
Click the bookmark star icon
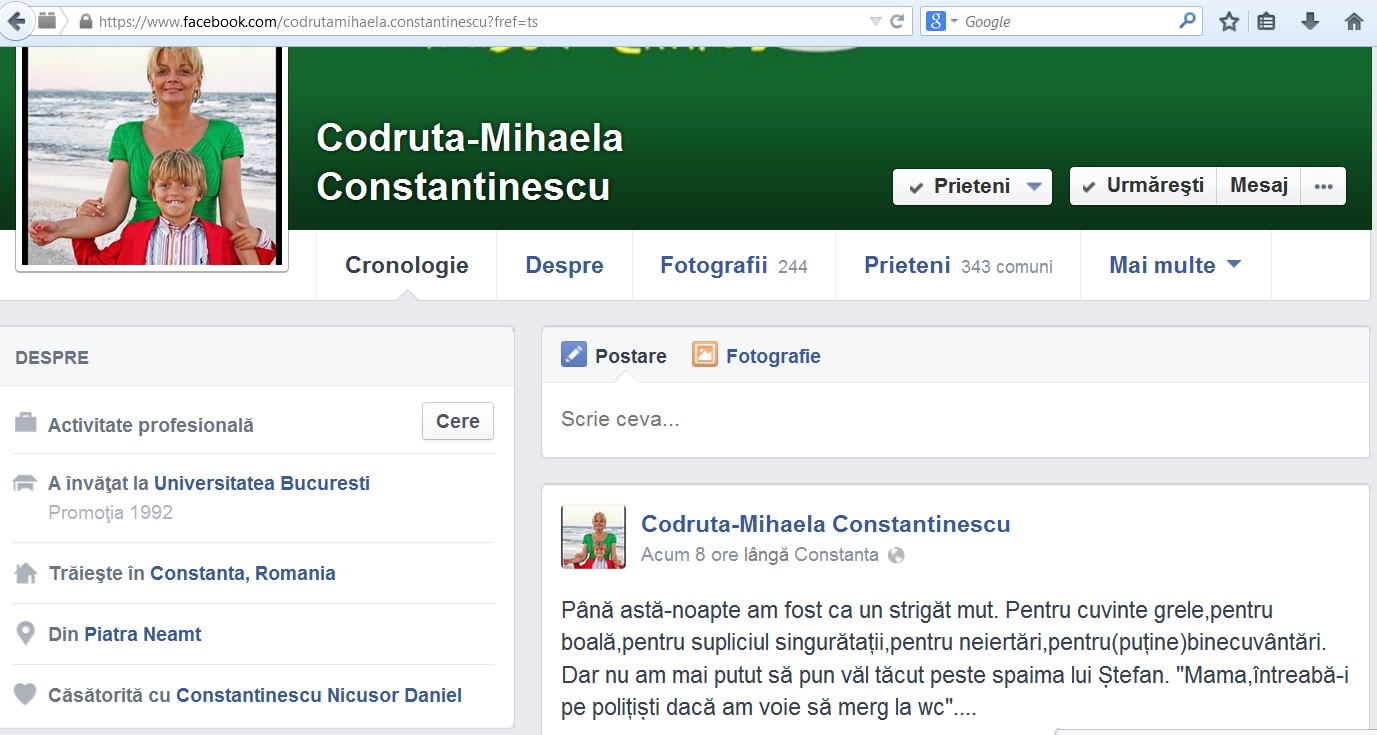[1229, 21]
